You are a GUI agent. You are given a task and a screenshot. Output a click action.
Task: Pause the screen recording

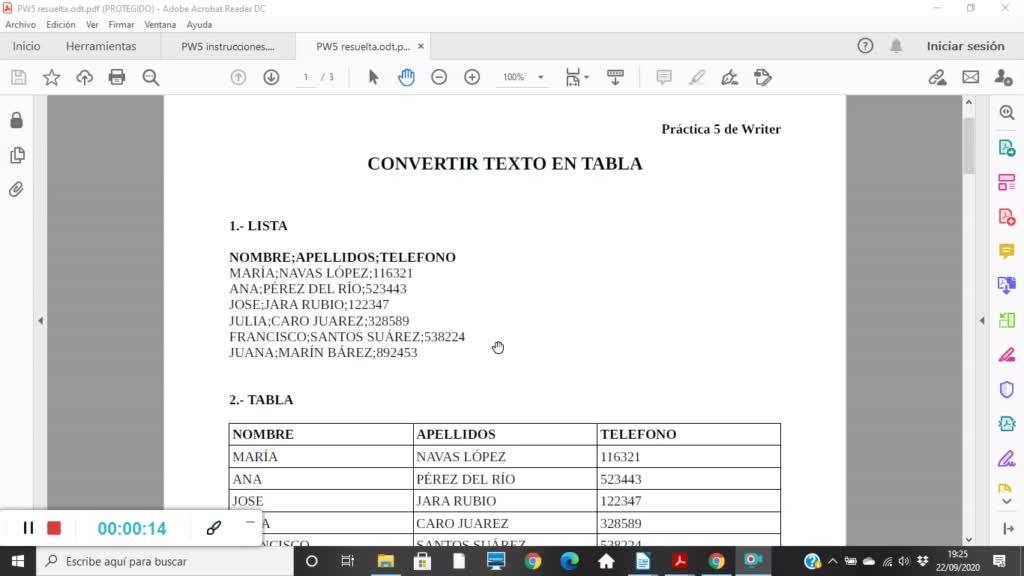coord(28,528)
